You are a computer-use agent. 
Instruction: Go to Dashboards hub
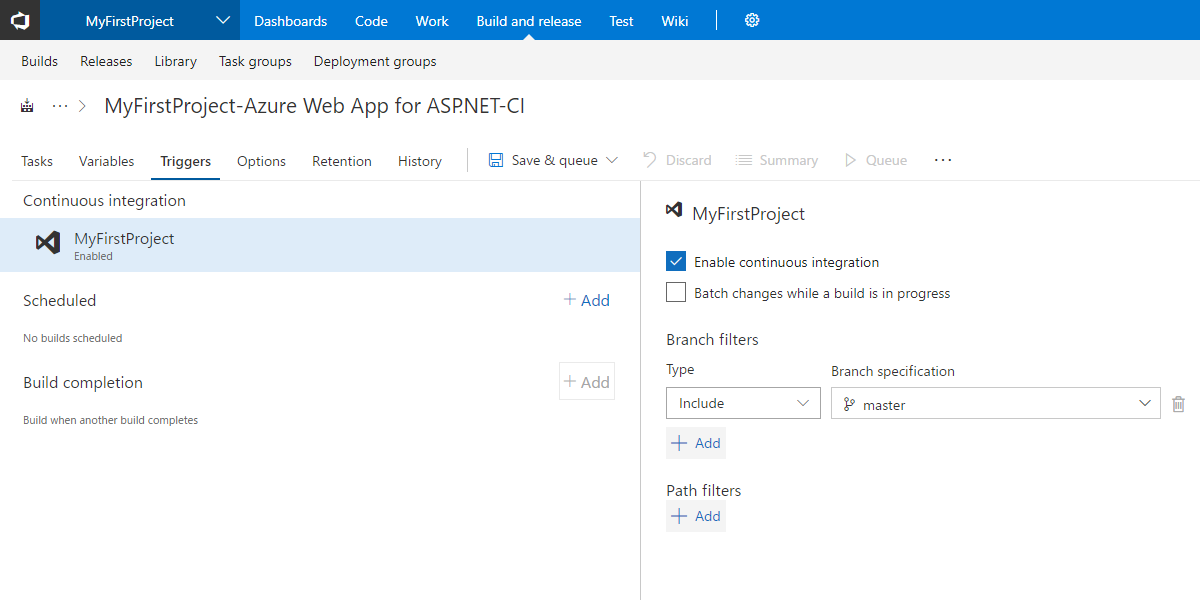click(290, 20)
